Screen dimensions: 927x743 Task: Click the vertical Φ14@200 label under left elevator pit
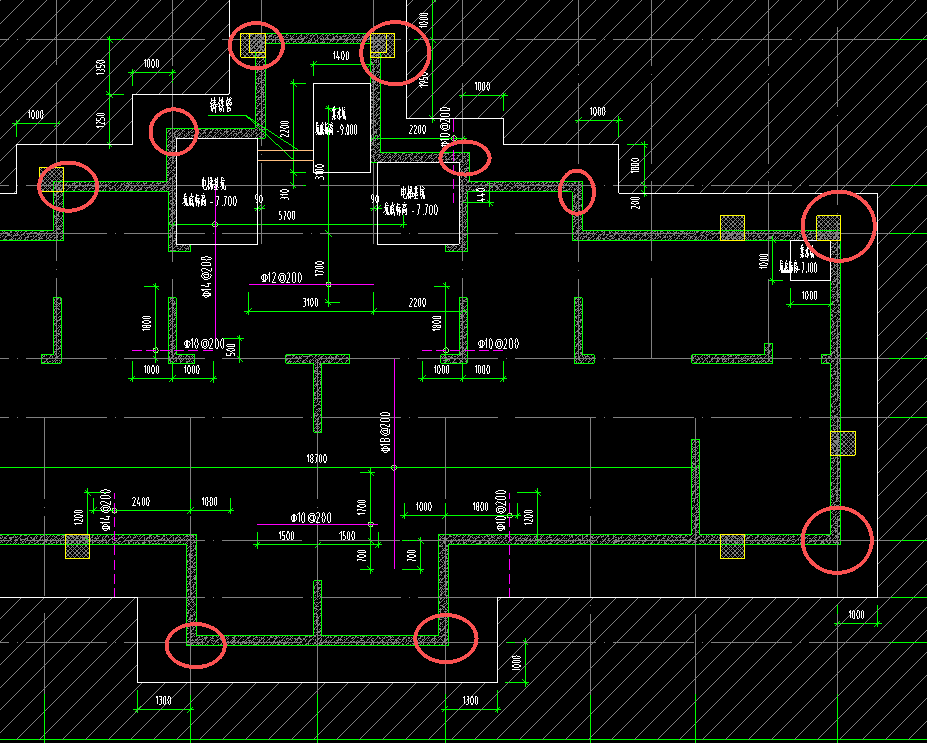[207, 277]
